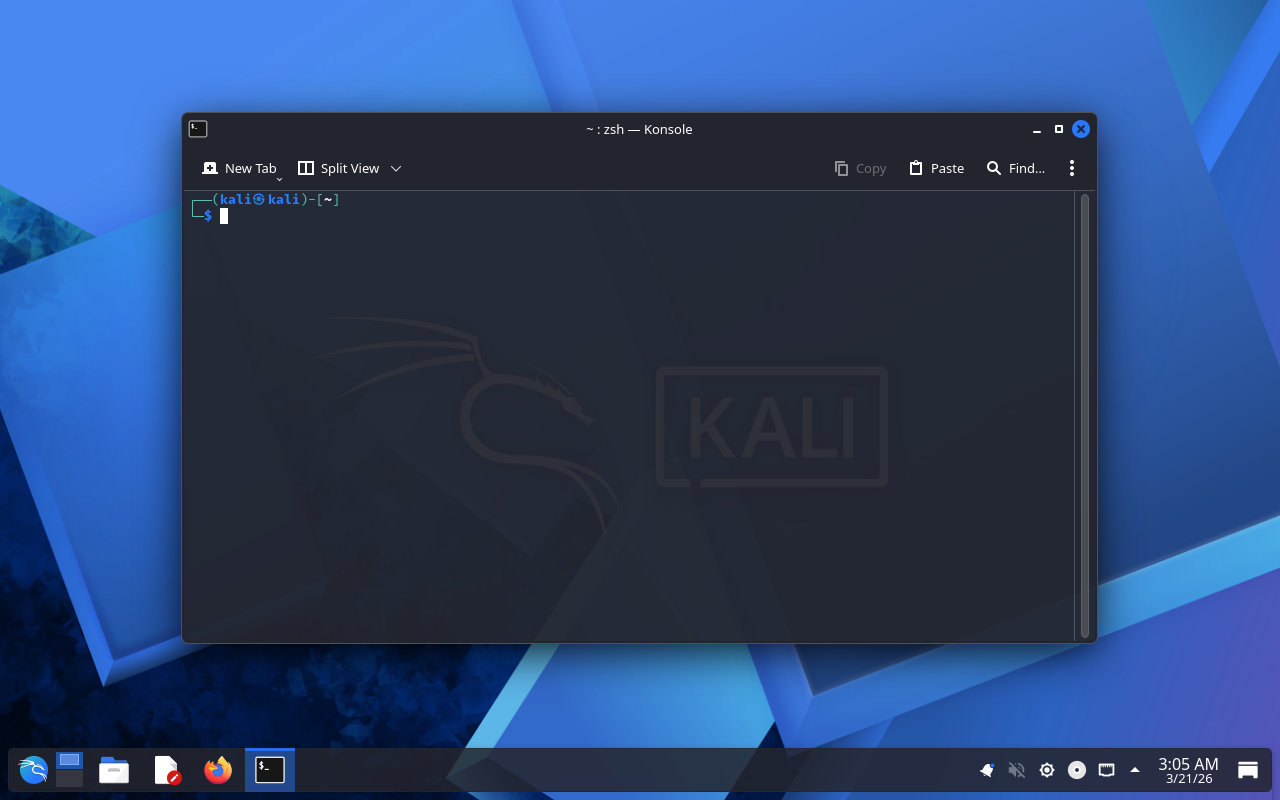Viewport: 1280px width, 800px height.
Task: Expand the Split View dropdown chevron
Action: pos(396,169)
